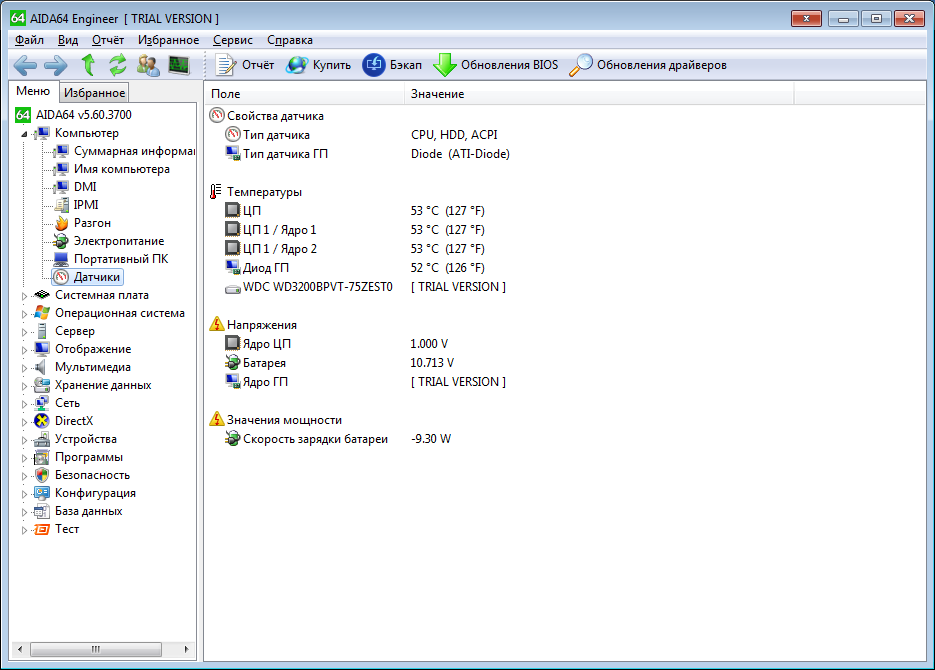The width and height of the screenshot is (935, 670).
Task: Click the Хранение данных drives icon
Action: 42,384
